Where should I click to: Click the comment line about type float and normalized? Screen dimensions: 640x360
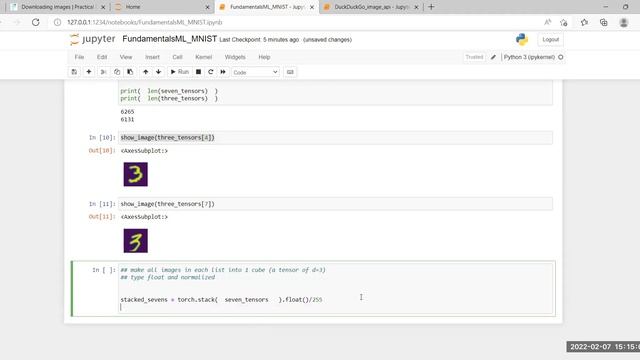(x=168, y=277)
